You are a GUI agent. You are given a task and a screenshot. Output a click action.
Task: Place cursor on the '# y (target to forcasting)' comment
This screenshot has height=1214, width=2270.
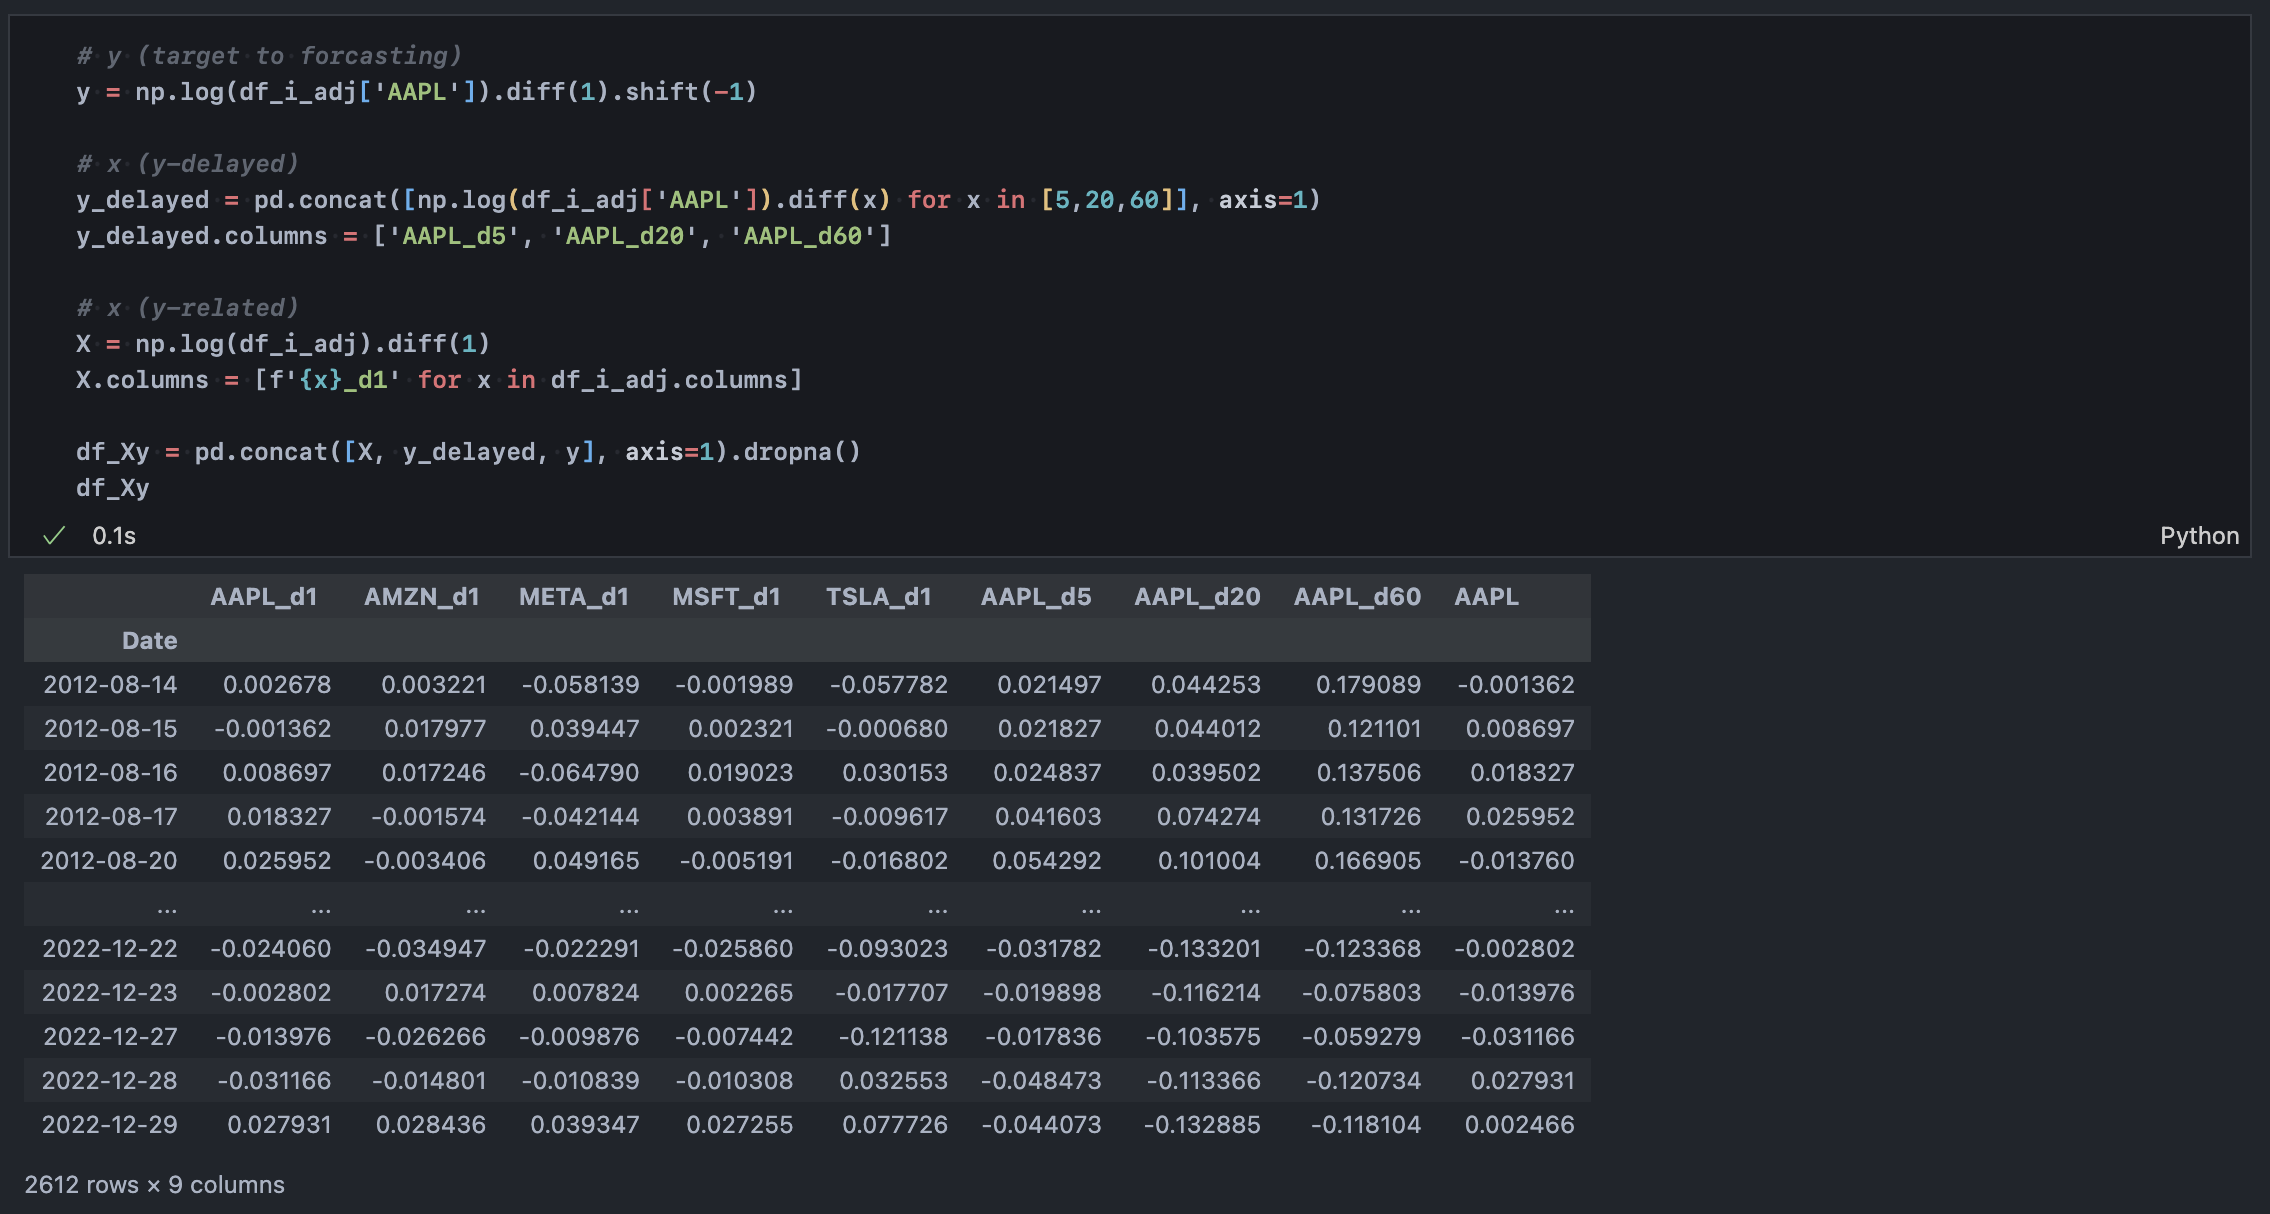tap(269, 56)
